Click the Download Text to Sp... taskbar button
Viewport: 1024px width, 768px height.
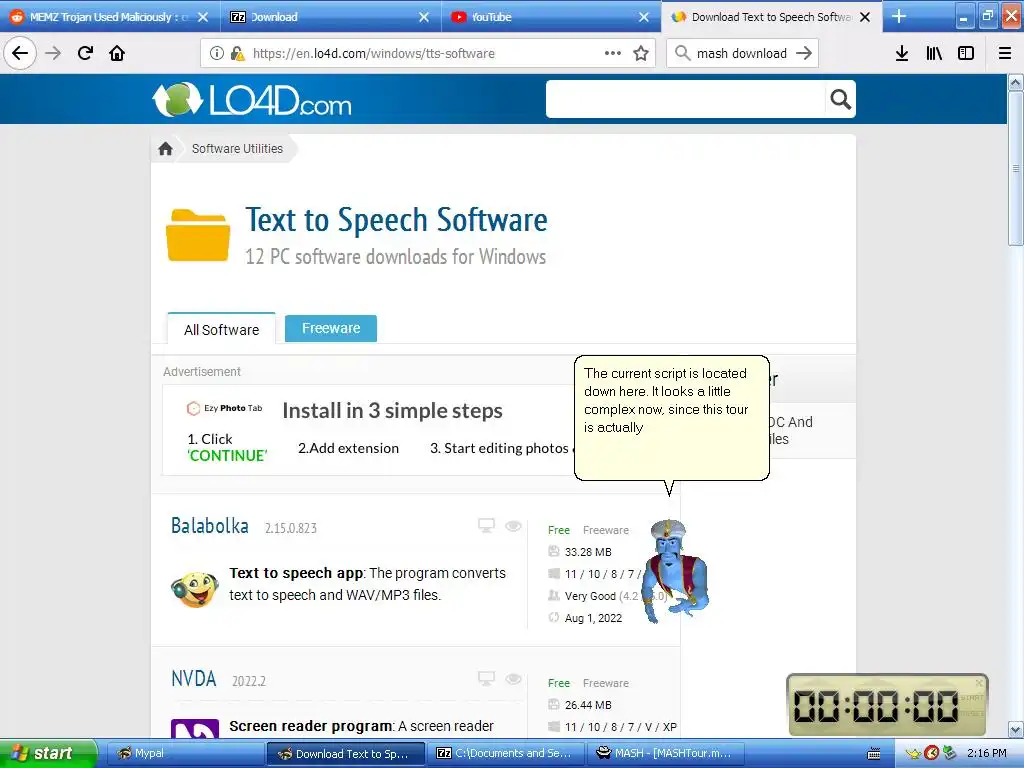[x=346, y=754]
